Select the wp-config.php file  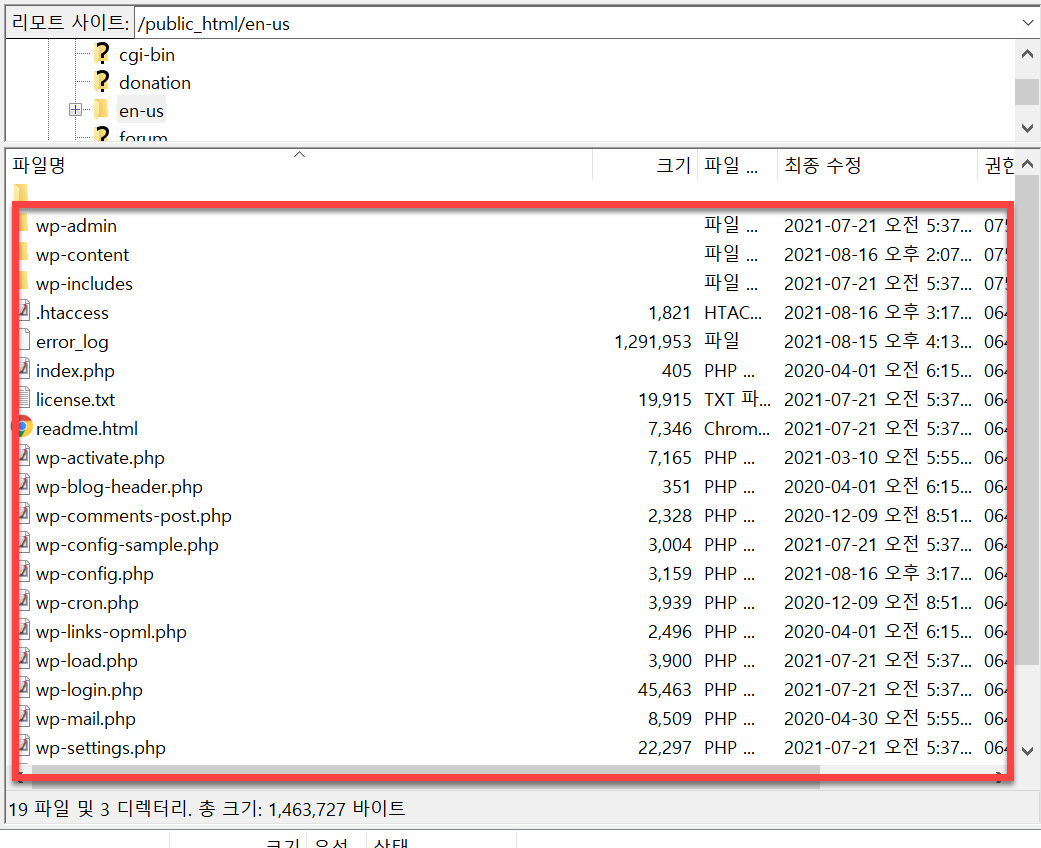tap(95, 574)
